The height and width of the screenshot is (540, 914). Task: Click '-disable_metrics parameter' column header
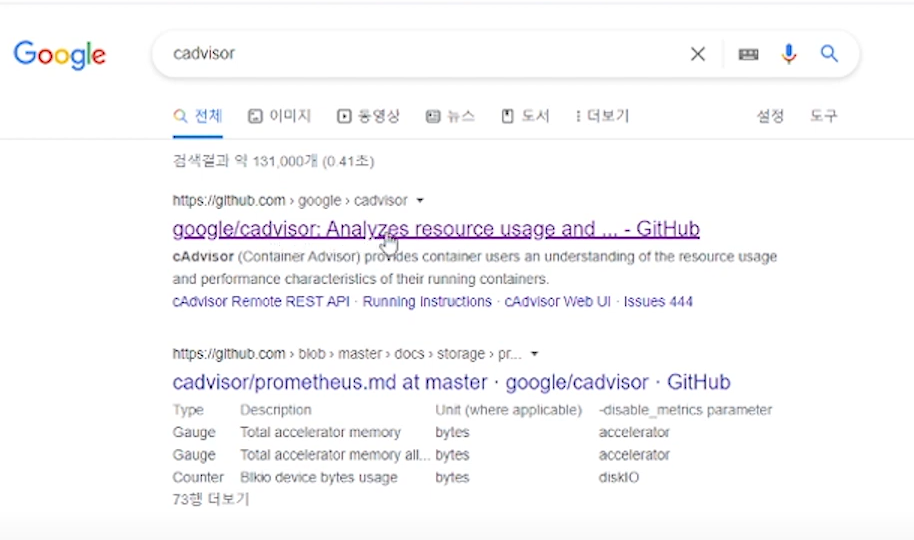685,410
